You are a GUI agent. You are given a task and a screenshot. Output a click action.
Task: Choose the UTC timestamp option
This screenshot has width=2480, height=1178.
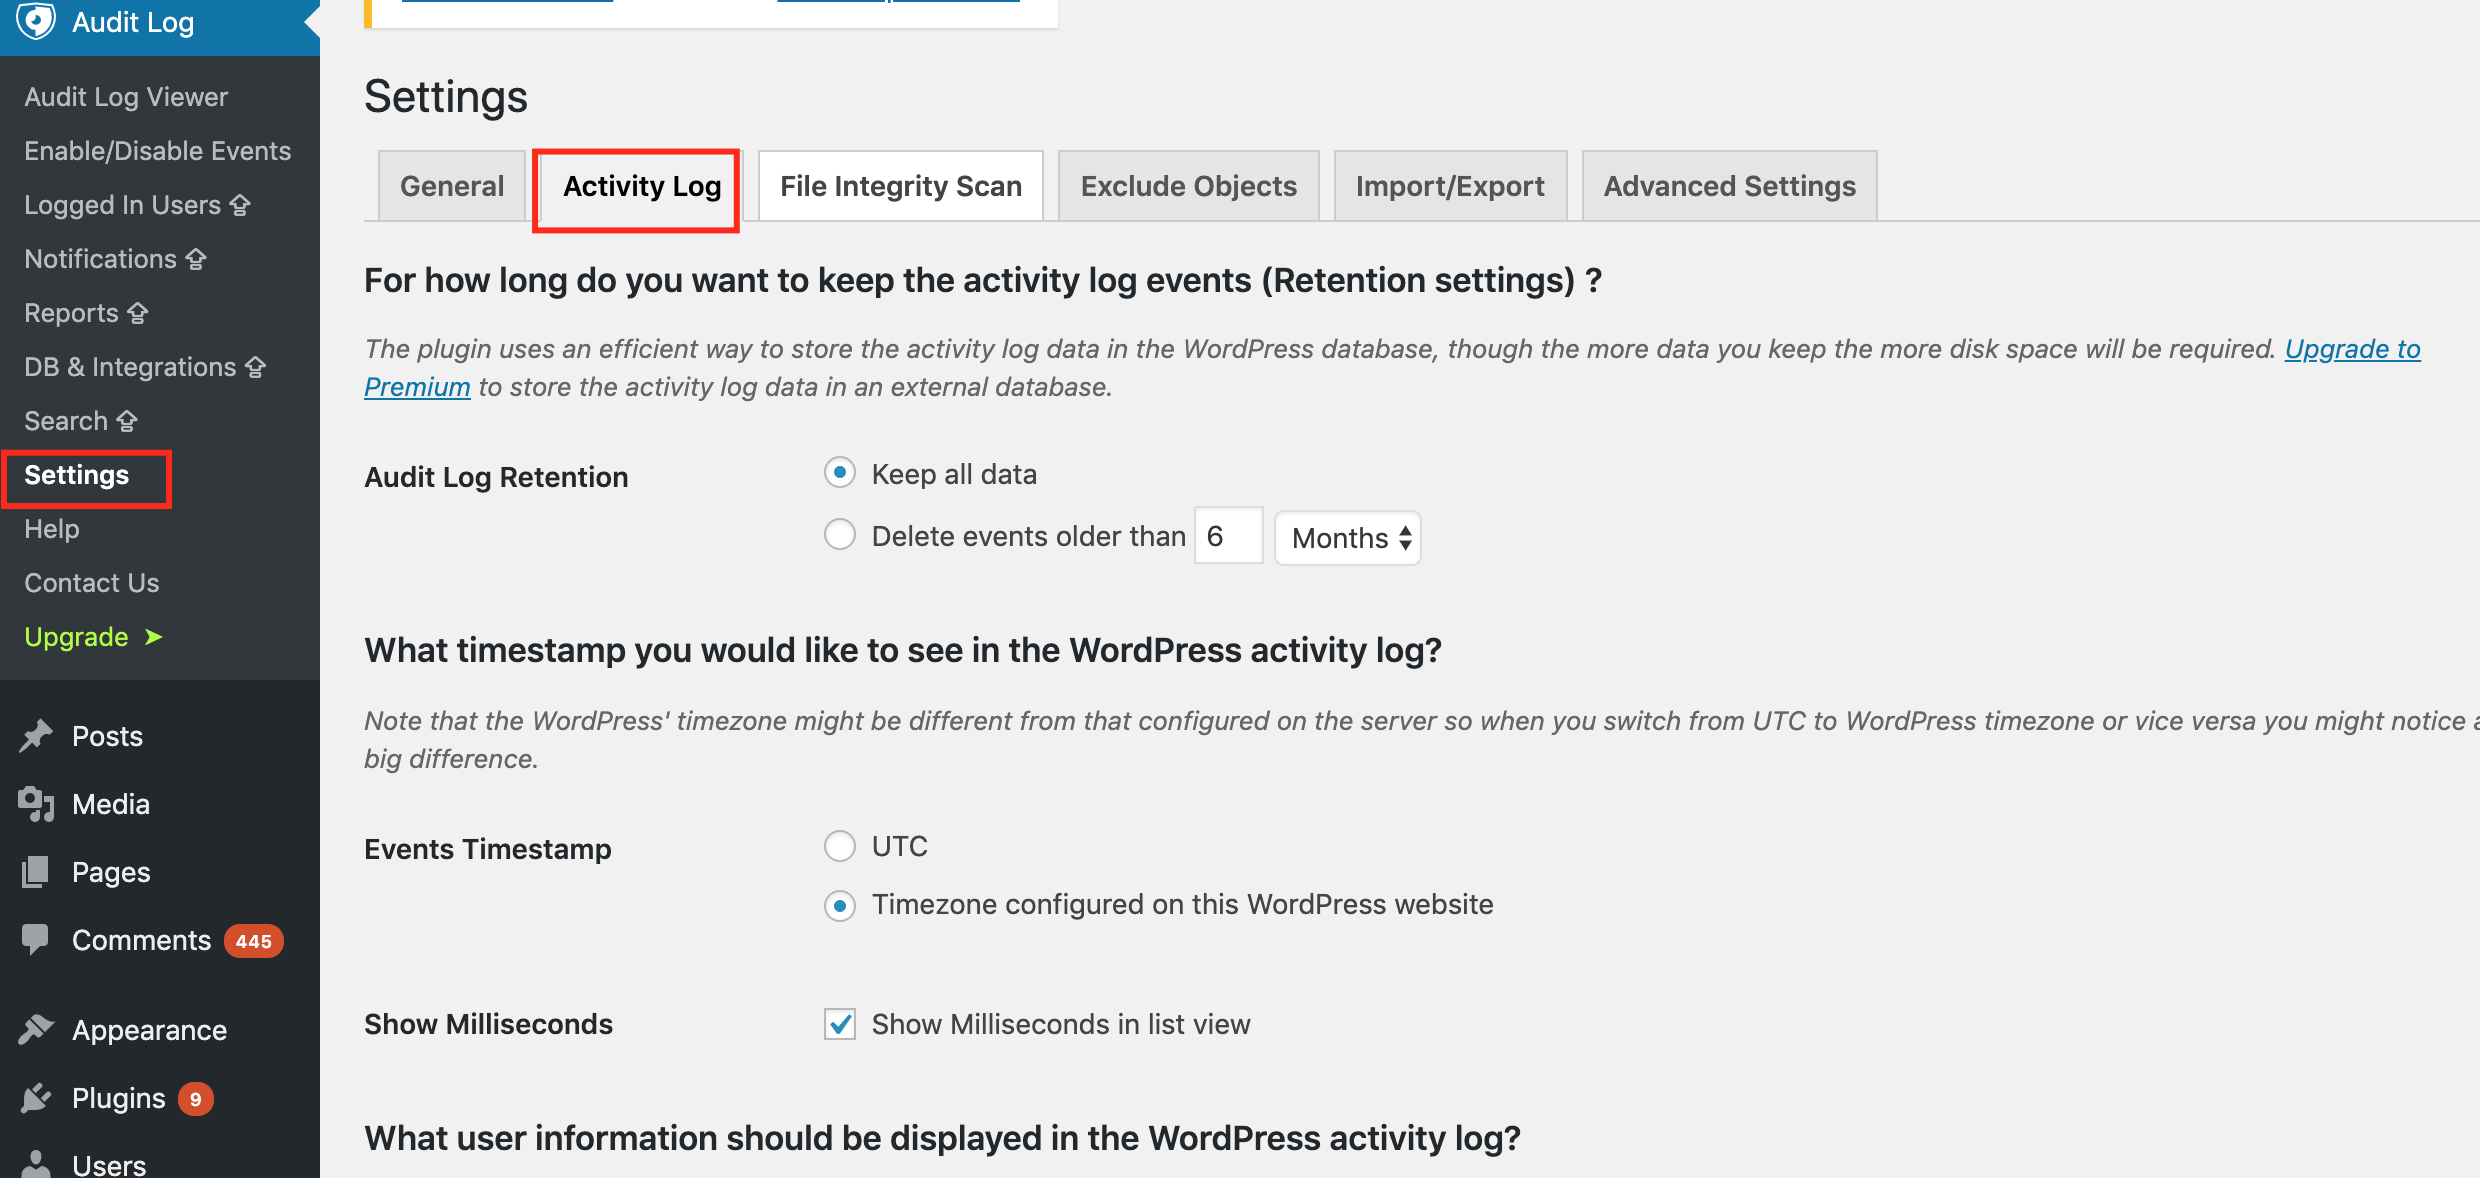840,846
